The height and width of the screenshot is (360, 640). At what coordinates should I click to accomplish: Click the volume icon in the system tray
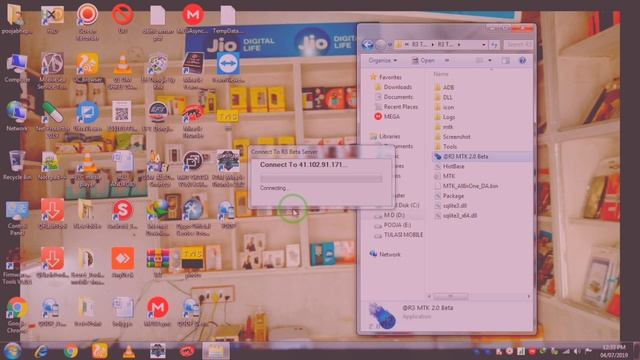click(x=577, y=351)
